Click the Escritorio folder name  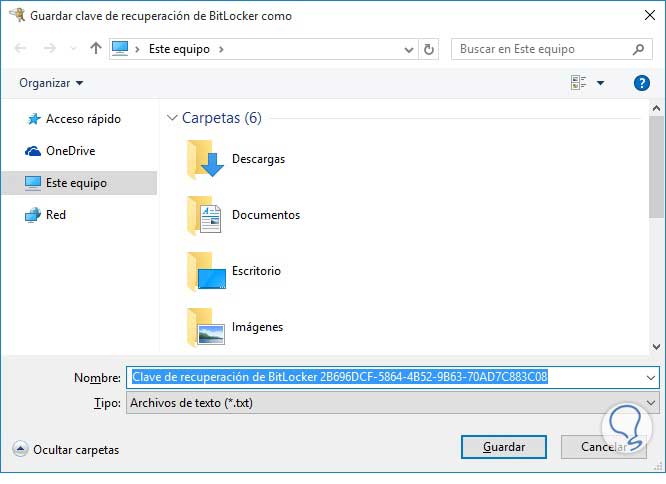point(256,271)
